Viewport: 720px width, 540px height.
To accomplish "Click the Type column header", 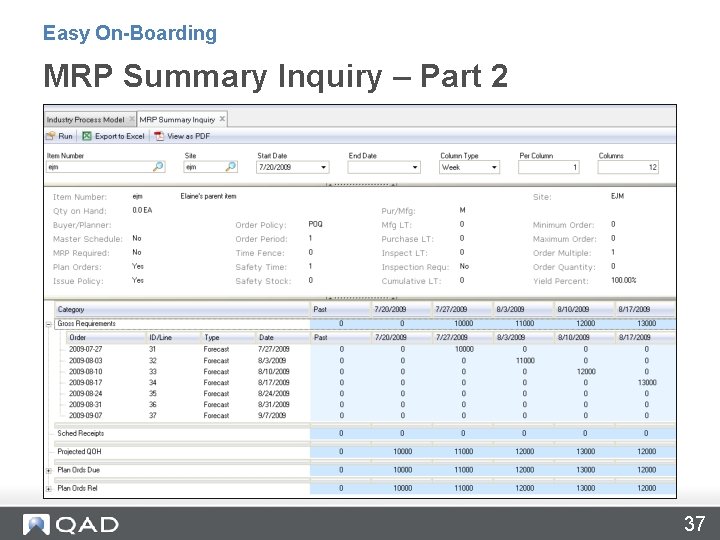I will (228, 337).
